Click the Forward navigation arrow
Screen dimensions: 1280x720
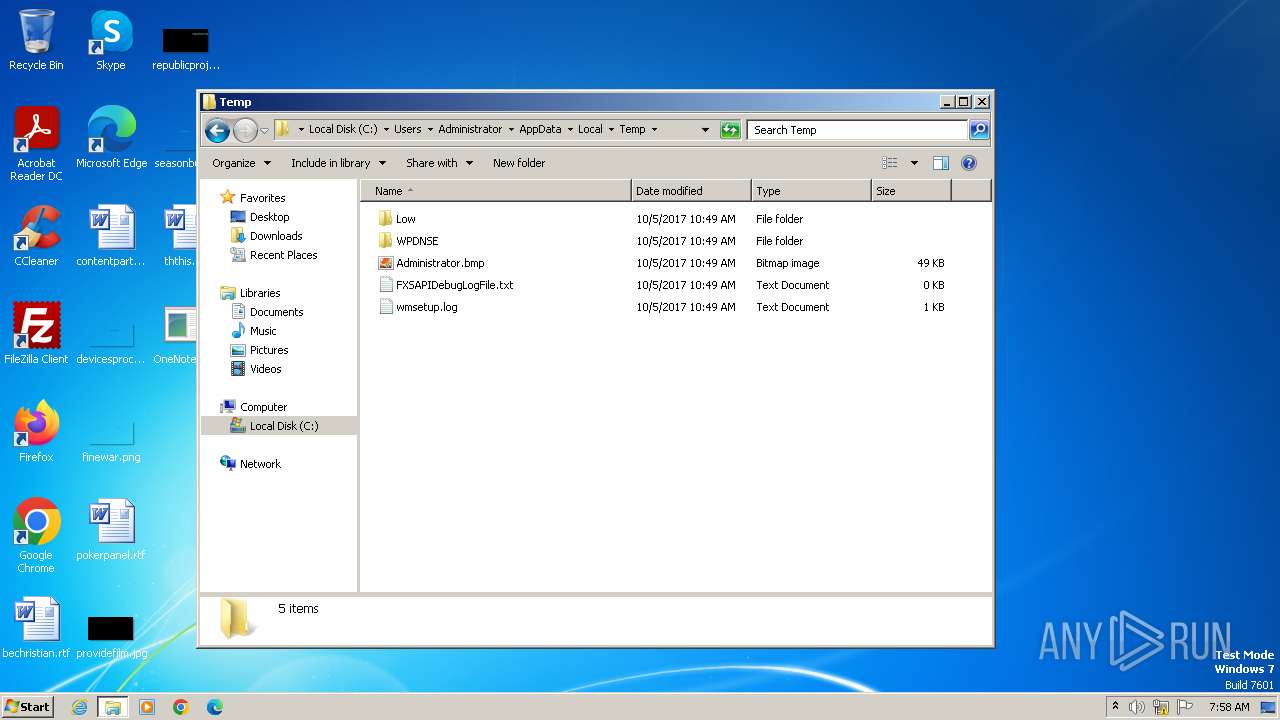click(245, 130)
